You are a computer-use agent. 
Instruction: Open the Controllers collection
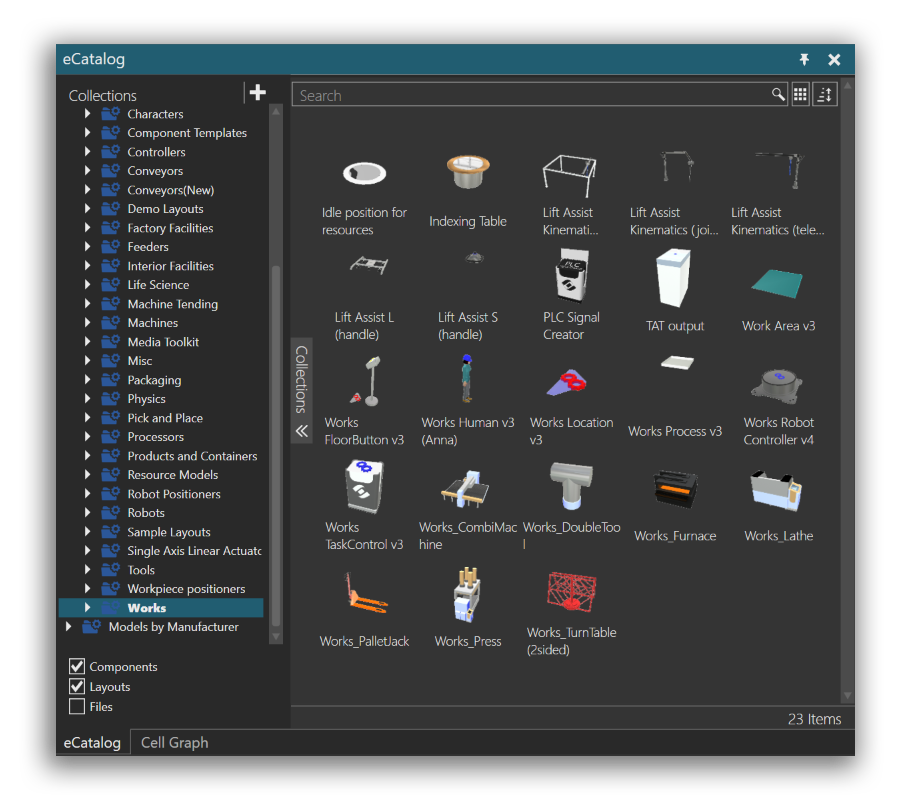coord(156,152)
